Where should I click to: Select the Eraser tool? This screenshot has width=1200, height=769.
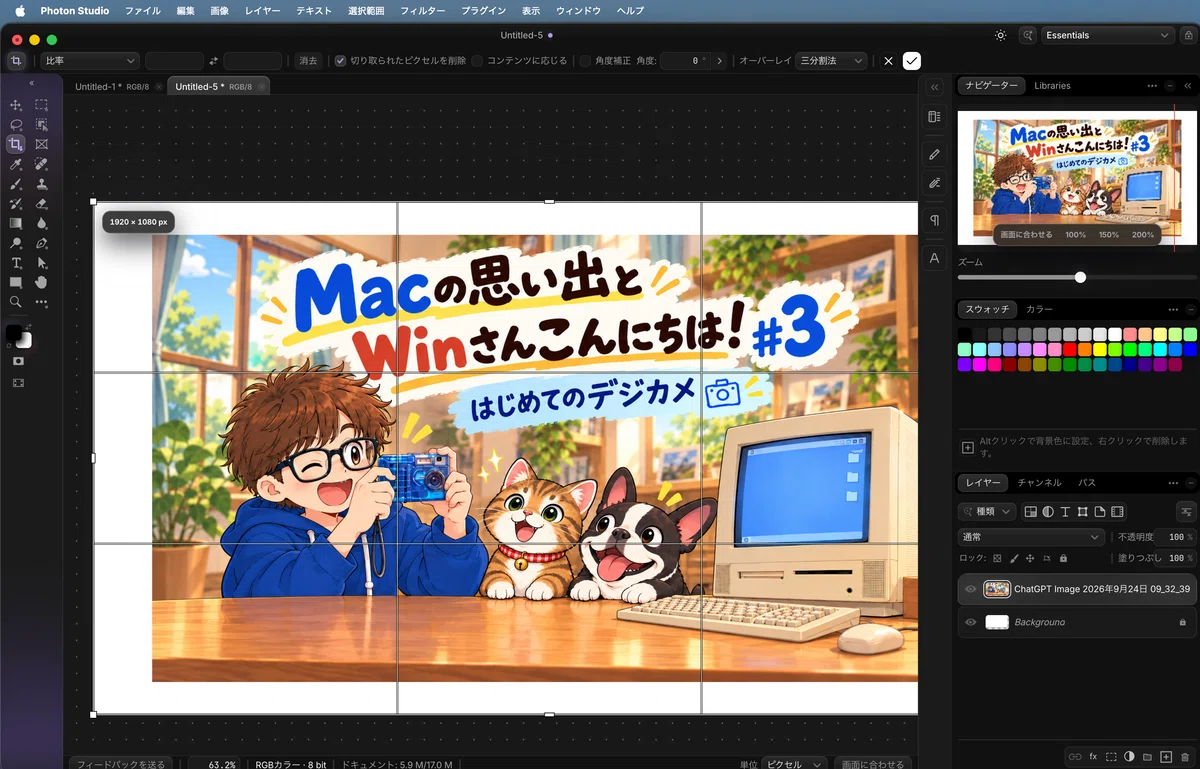[41, 204]
